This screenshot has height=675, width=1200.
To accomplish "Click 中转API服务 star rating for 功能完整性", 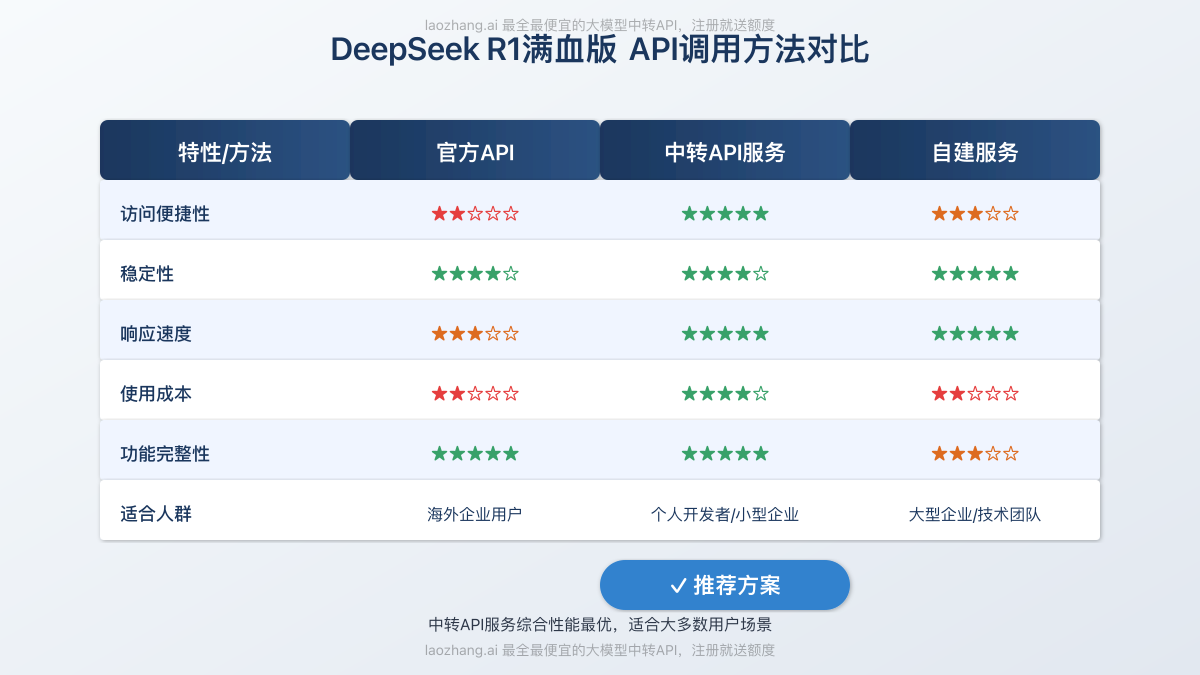I will (725, 453).
